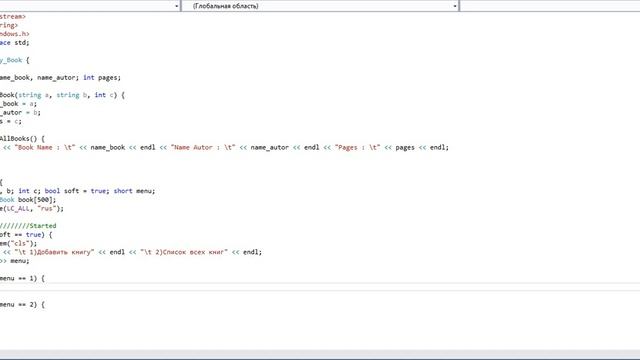Click the array declaration "book[500];"
The image size is (640, 360).
click(37, 200)
